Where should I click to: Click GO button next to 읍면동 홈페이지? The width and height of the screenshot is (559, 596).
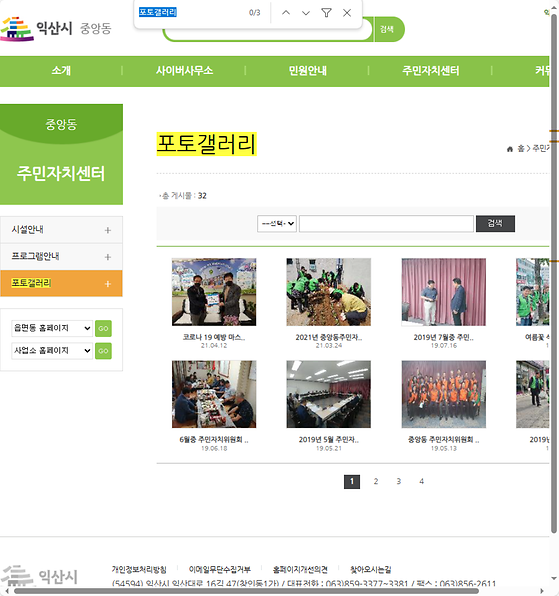pyautogui.click(x=103, y=328)
